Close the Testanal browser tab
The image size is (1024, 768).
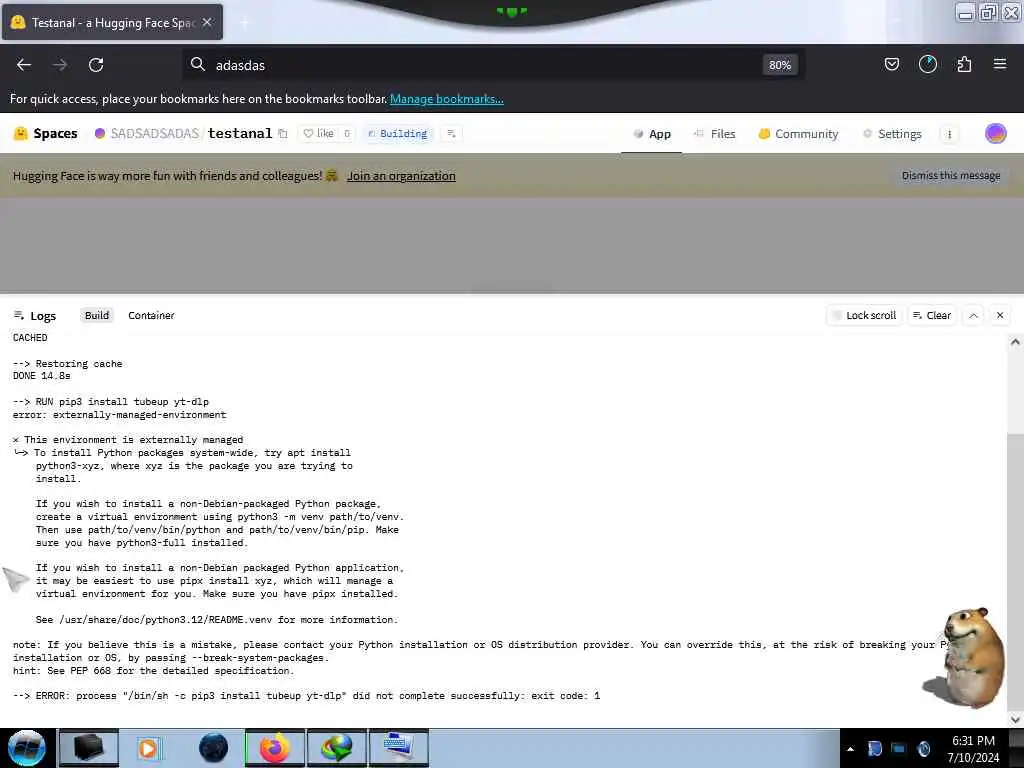coord(207,22)
